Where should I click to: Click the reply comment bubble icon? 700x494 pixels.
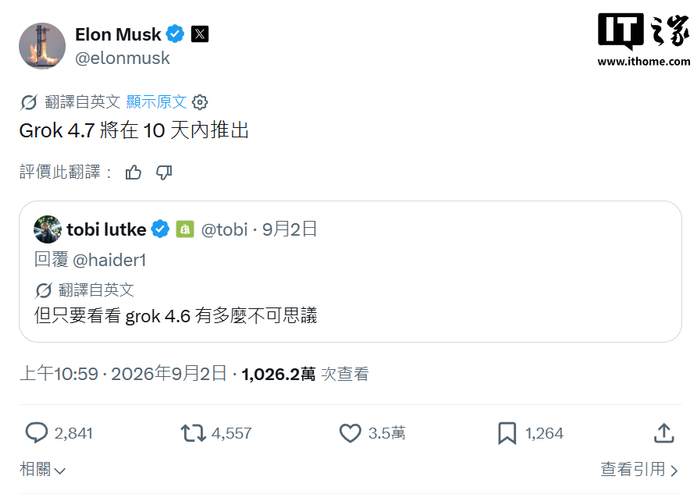click(36, 433)
